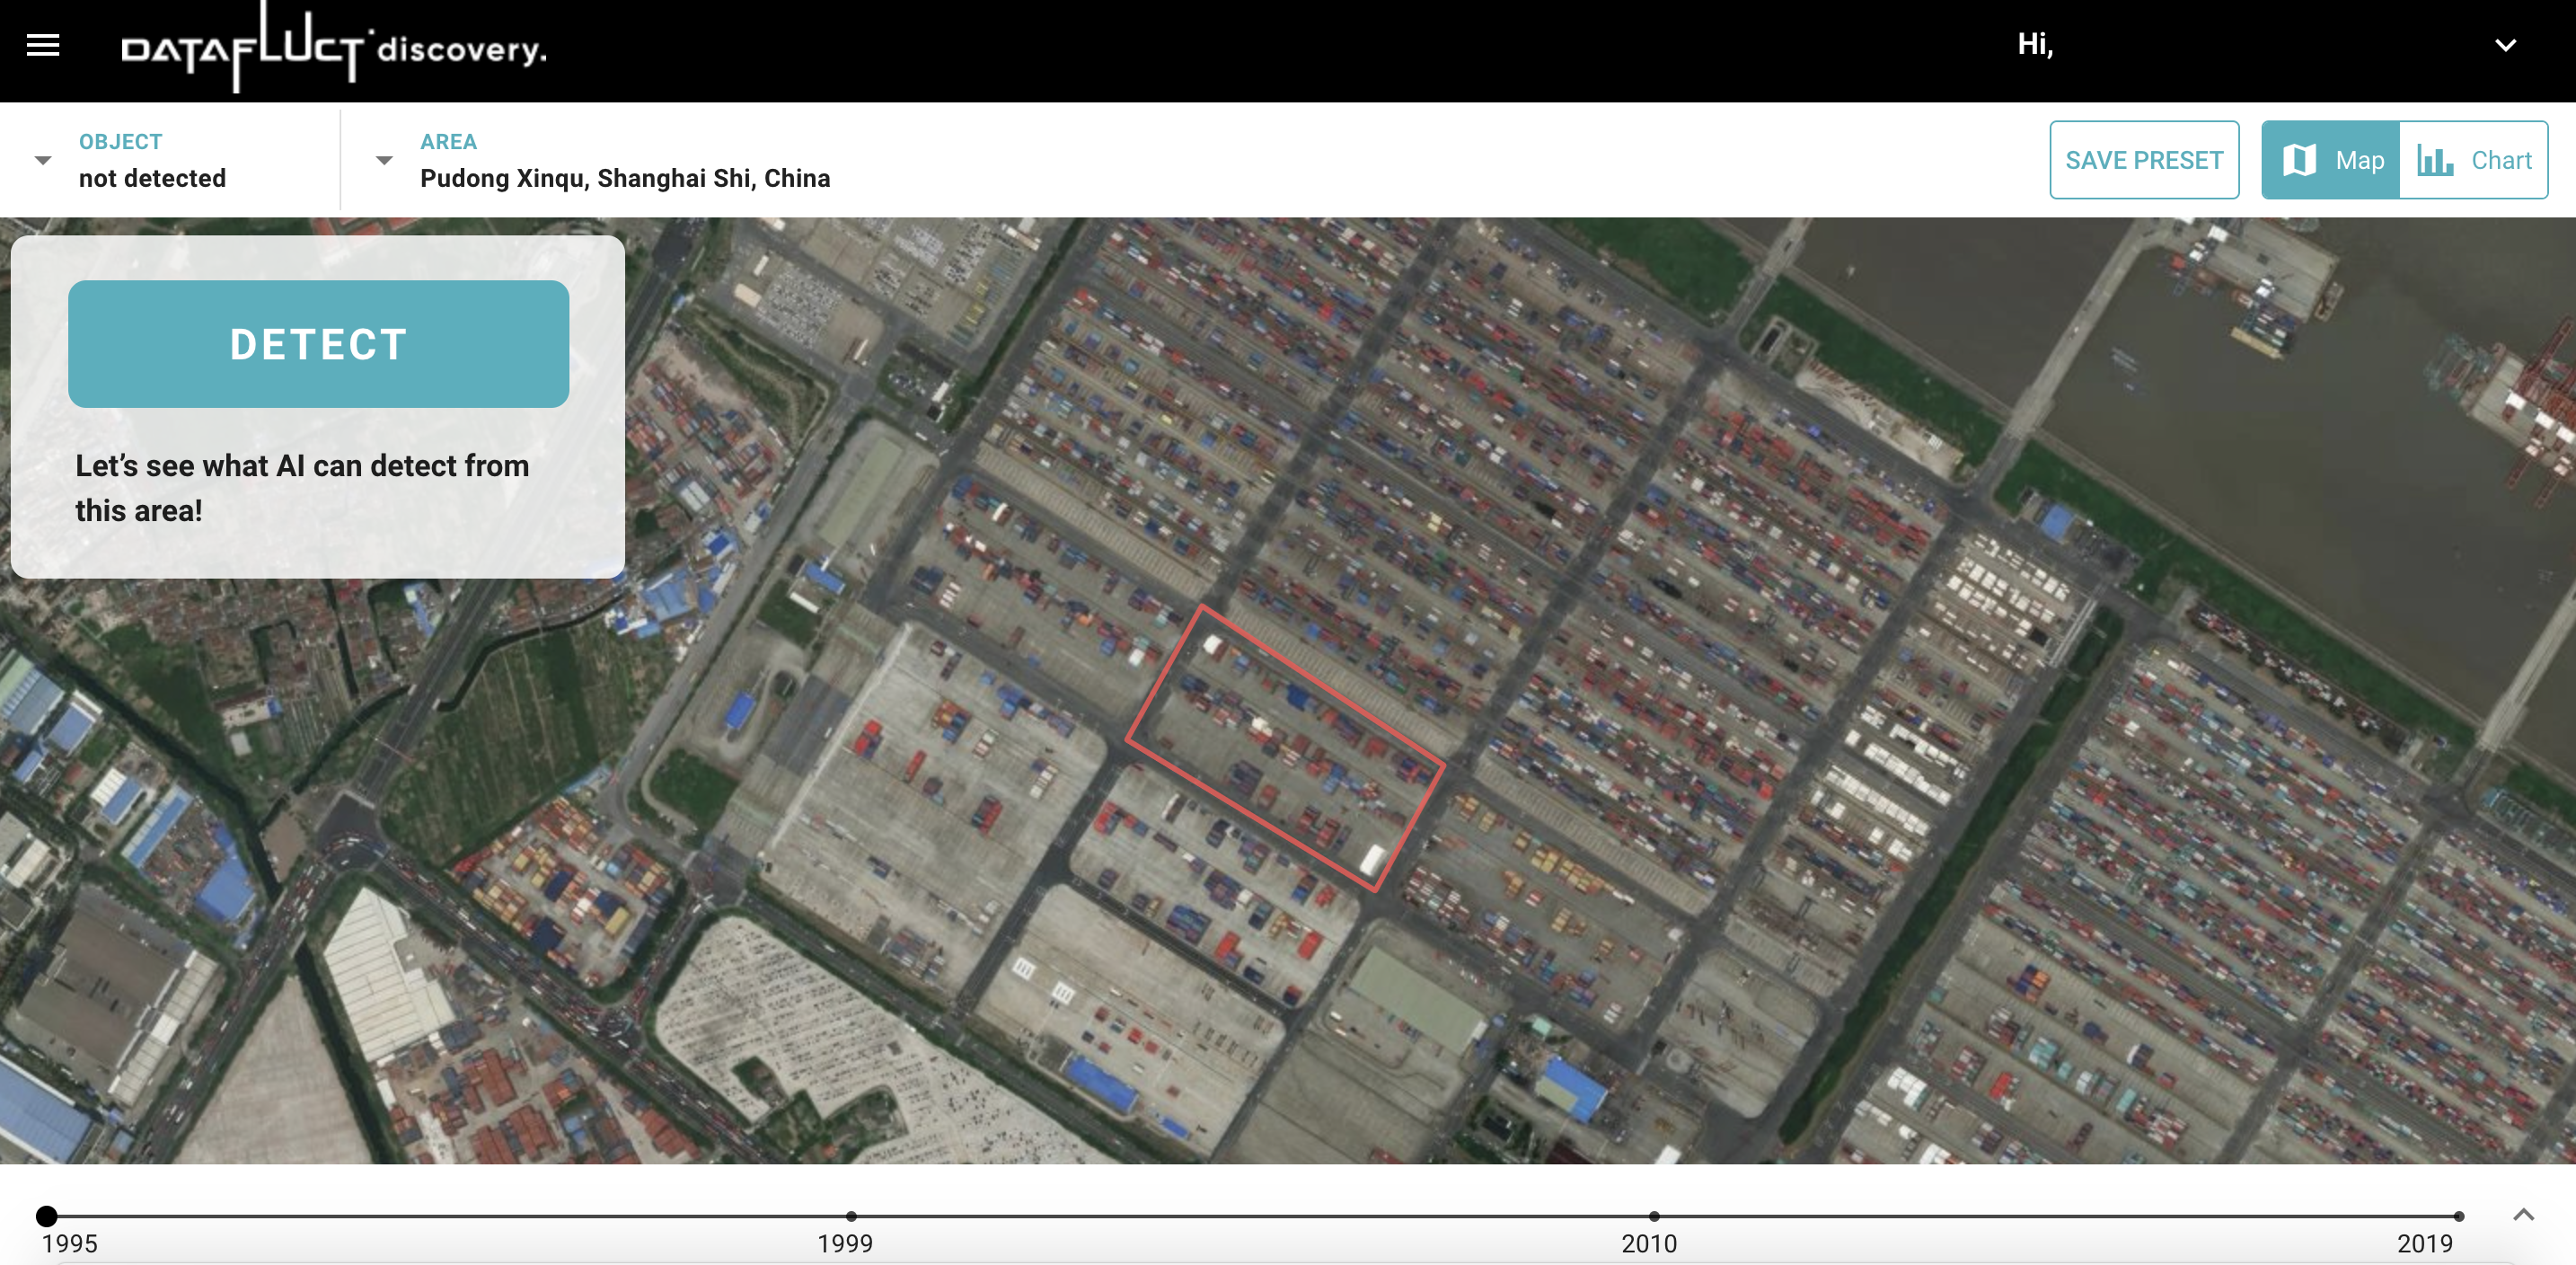Viewport: 2576px width, 1265px height.
Task: Collapse the timeline panel with up chevron
Action: click(x=2523, y=1215)
